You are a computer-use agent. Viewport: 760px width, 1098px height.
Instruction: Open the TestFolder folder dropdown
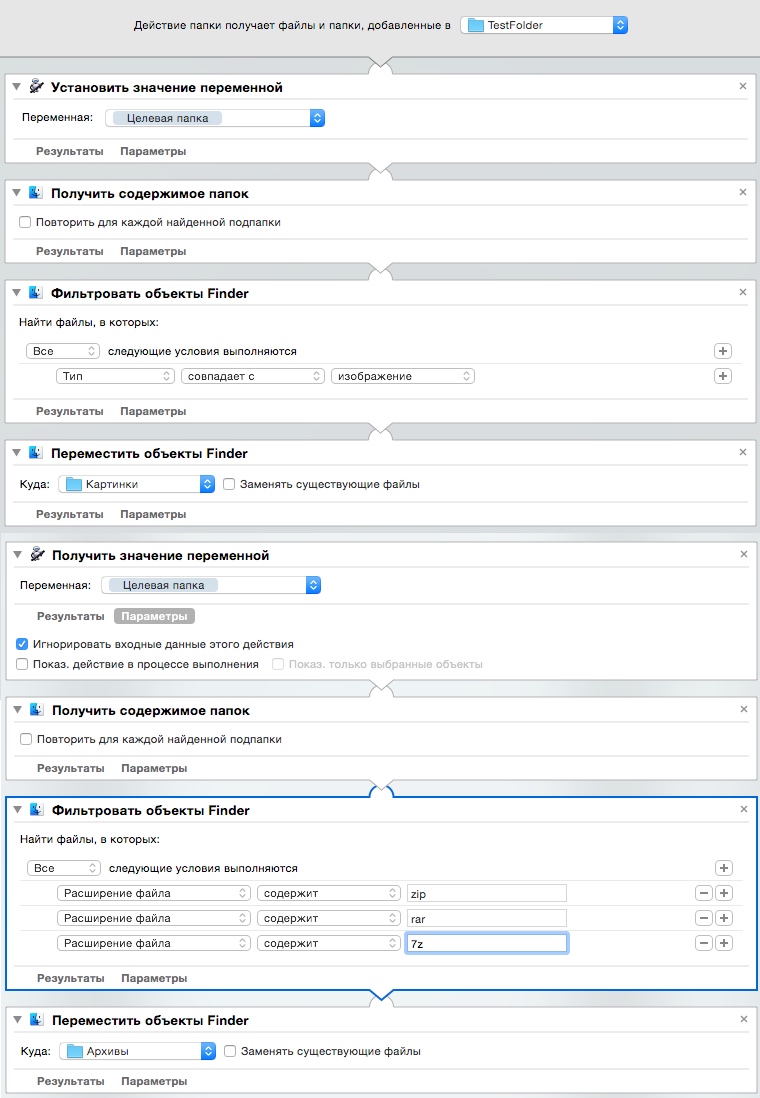pyautogui.click(x=544, y=25)
